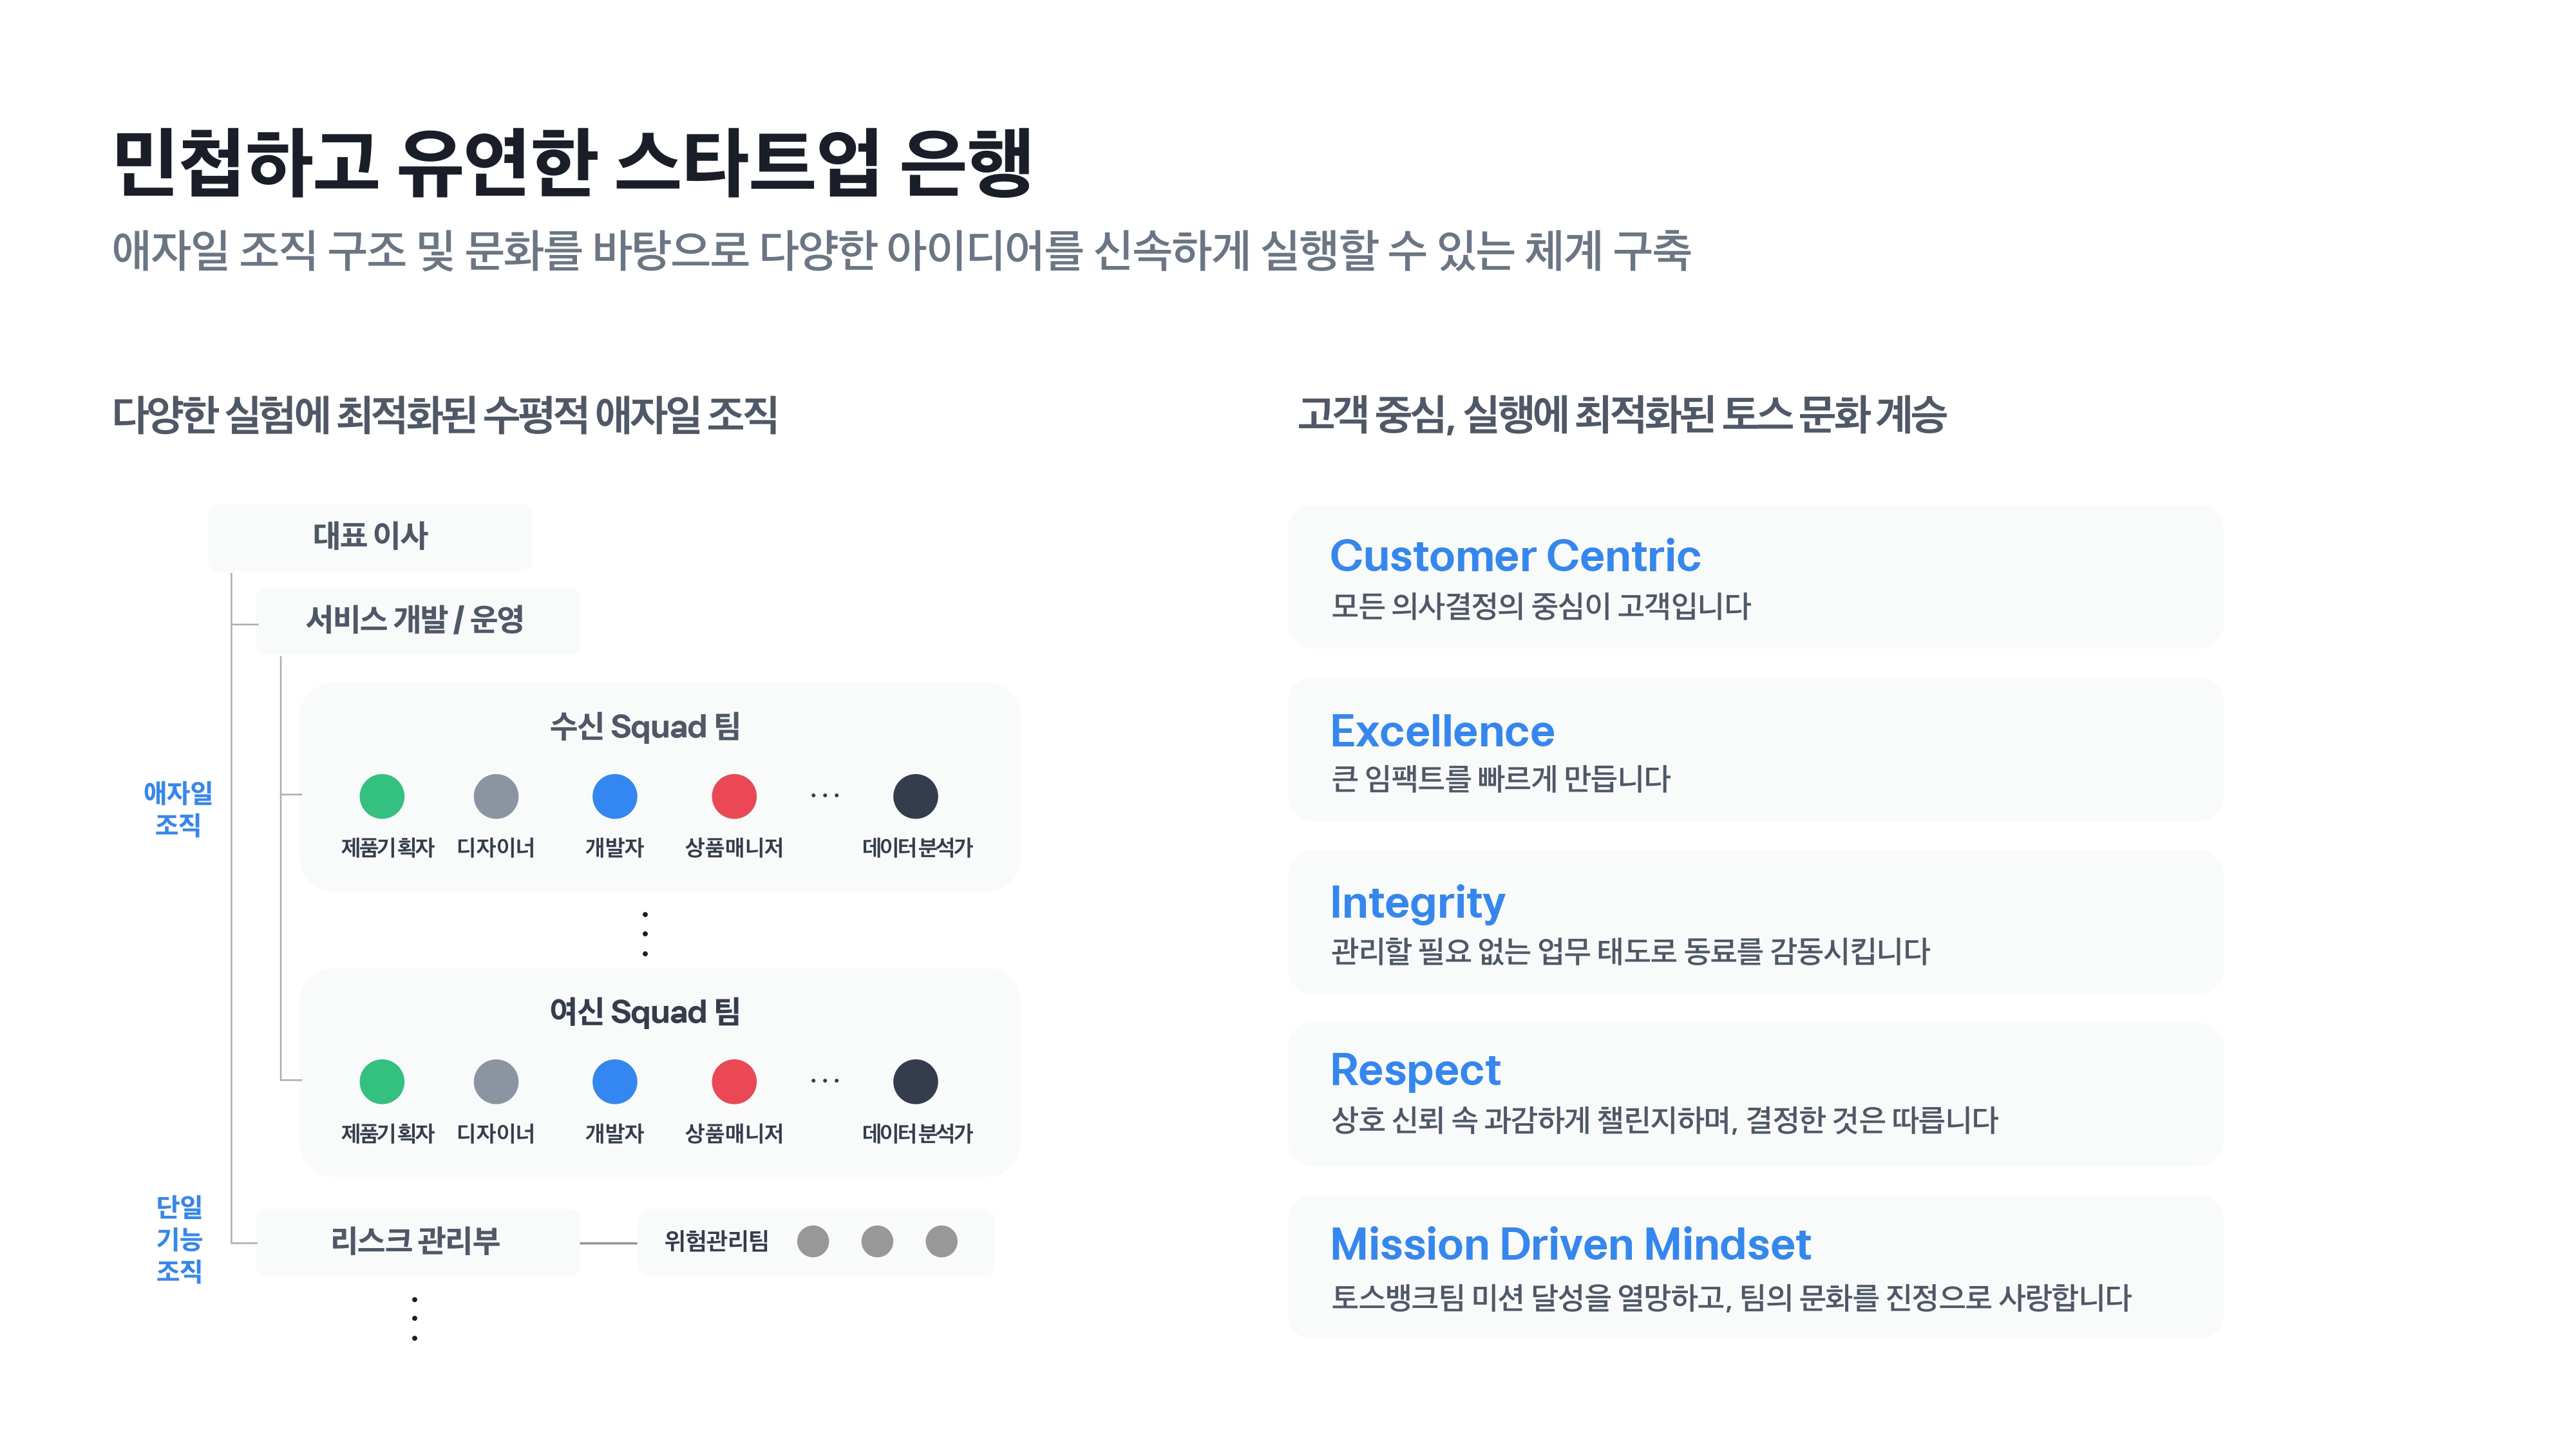This screenshot has height=1449, width=2576.
Task: Select the dark 데이터분석가 circle in 수신 Squad
Action: (915, 796)
